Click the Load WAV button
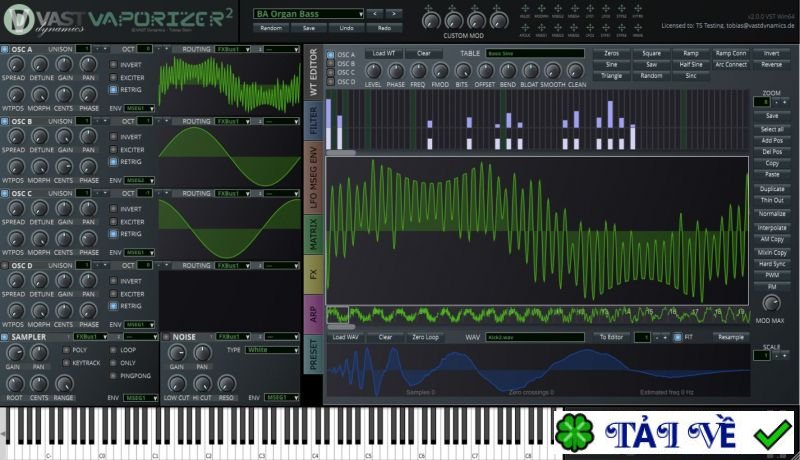Viewport: 800px width, 460px height. [345, 337]
